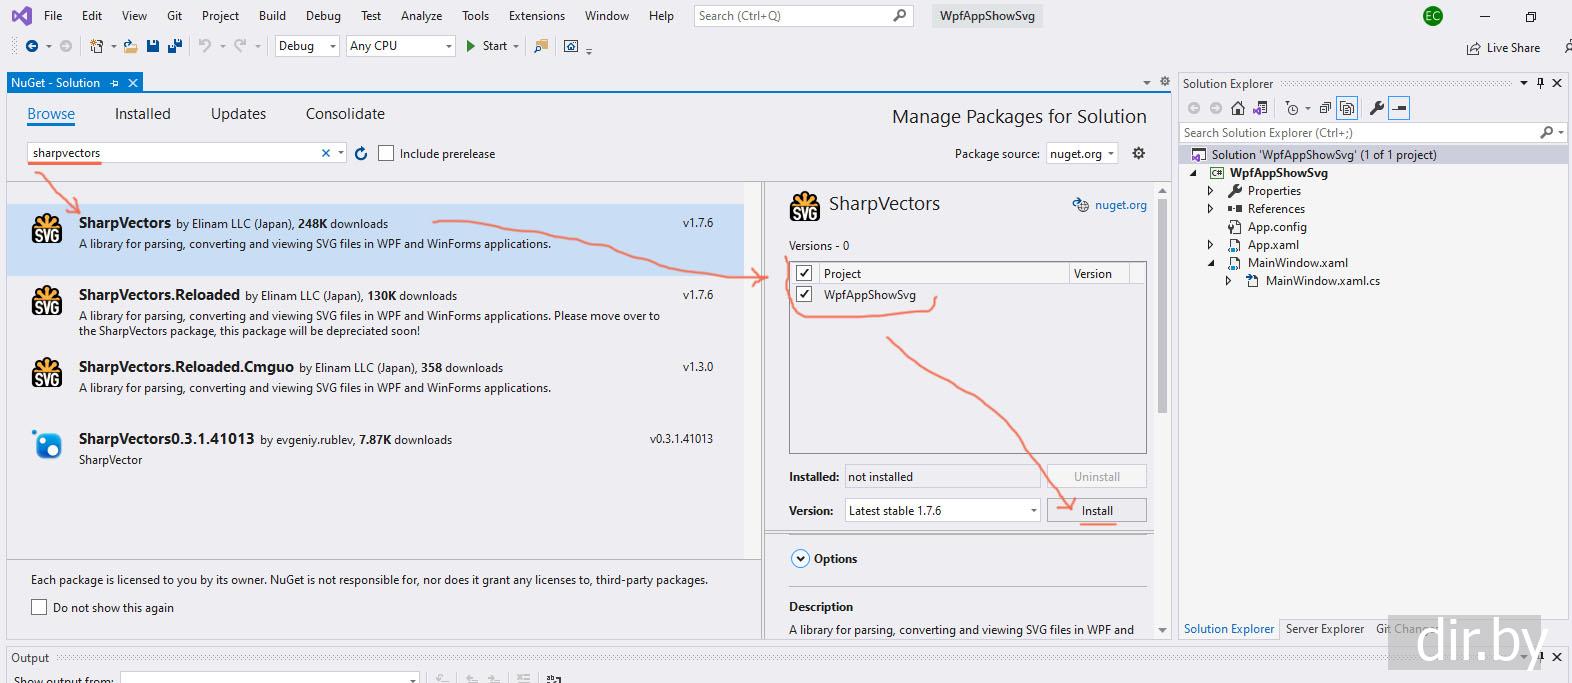Click the Open File folder icon
The width and height of the screenshot is (1572, 683).
click(x=133, y=46)
